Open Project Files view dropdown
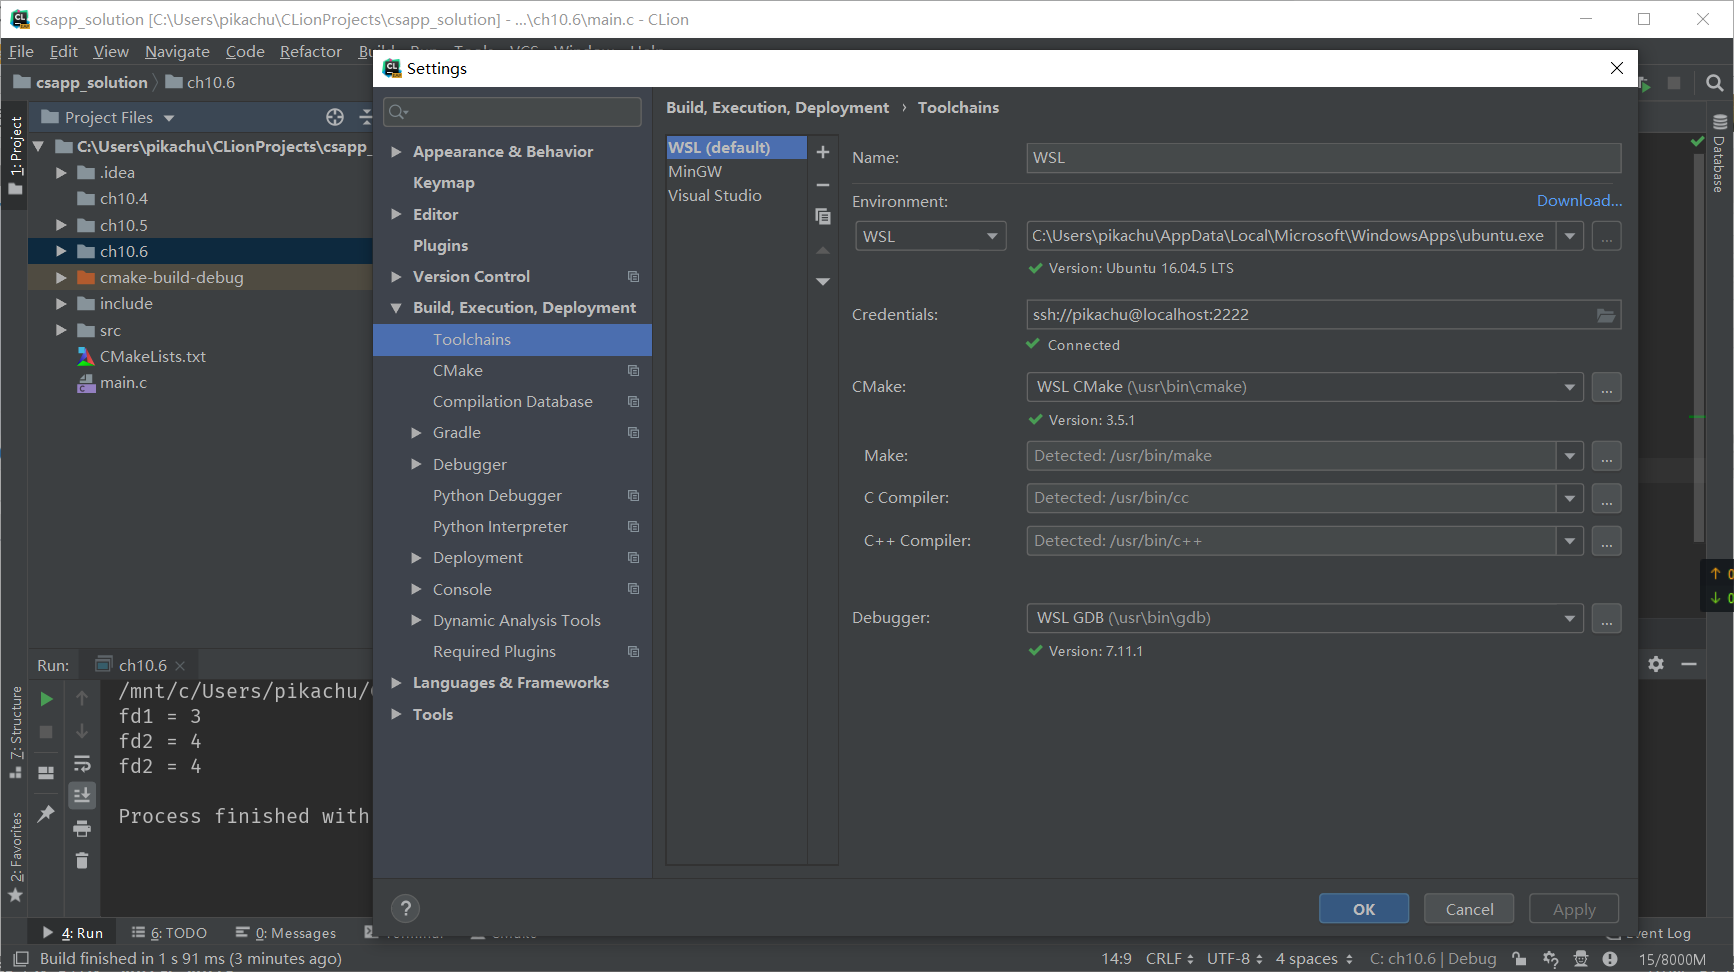1734x972 pixels. (x=169, y=118)
